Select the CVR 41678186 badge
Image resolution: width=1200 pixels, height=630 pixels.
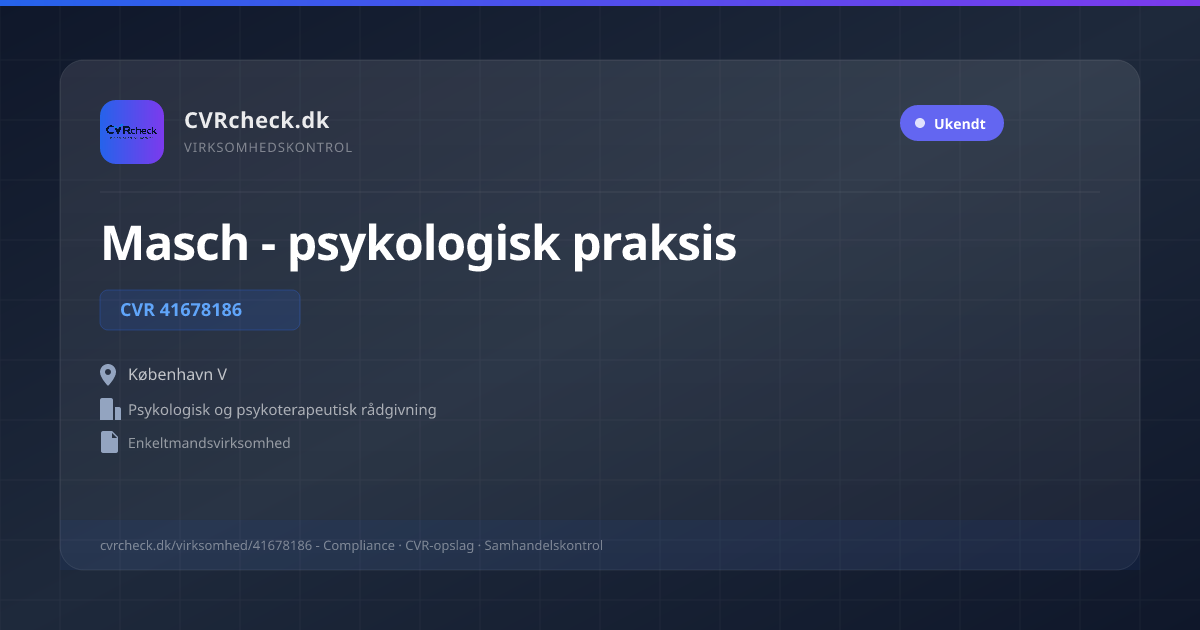pyautogui.click(x=200, y=310)
